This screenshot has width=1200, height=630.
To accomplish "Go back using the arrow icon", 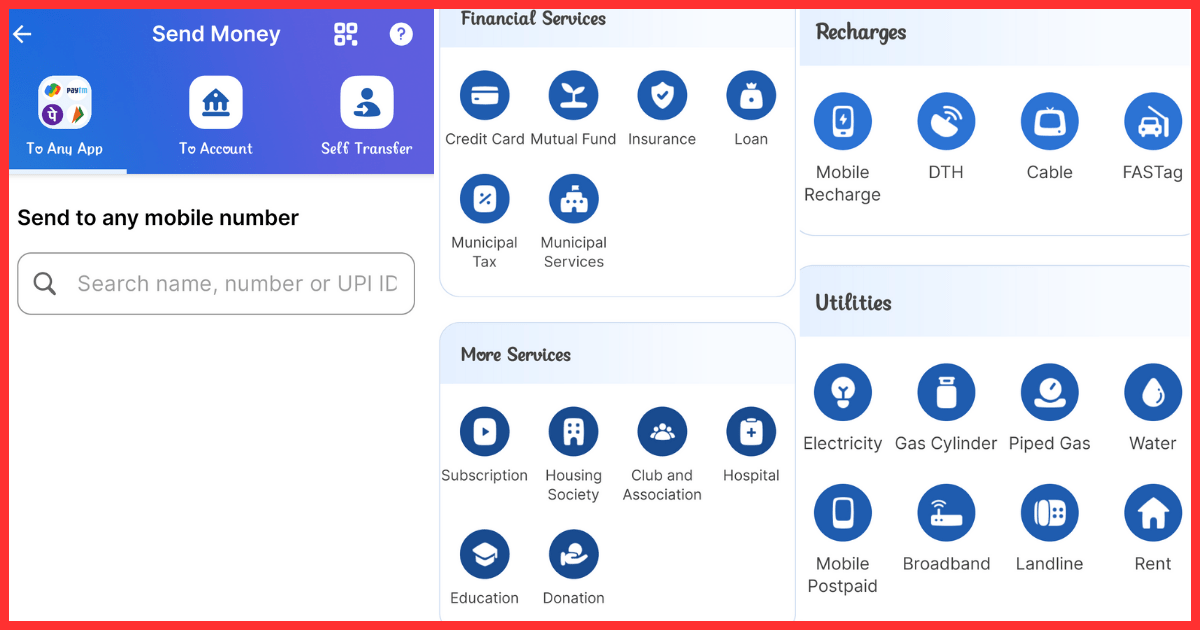I will click(22, 34).
